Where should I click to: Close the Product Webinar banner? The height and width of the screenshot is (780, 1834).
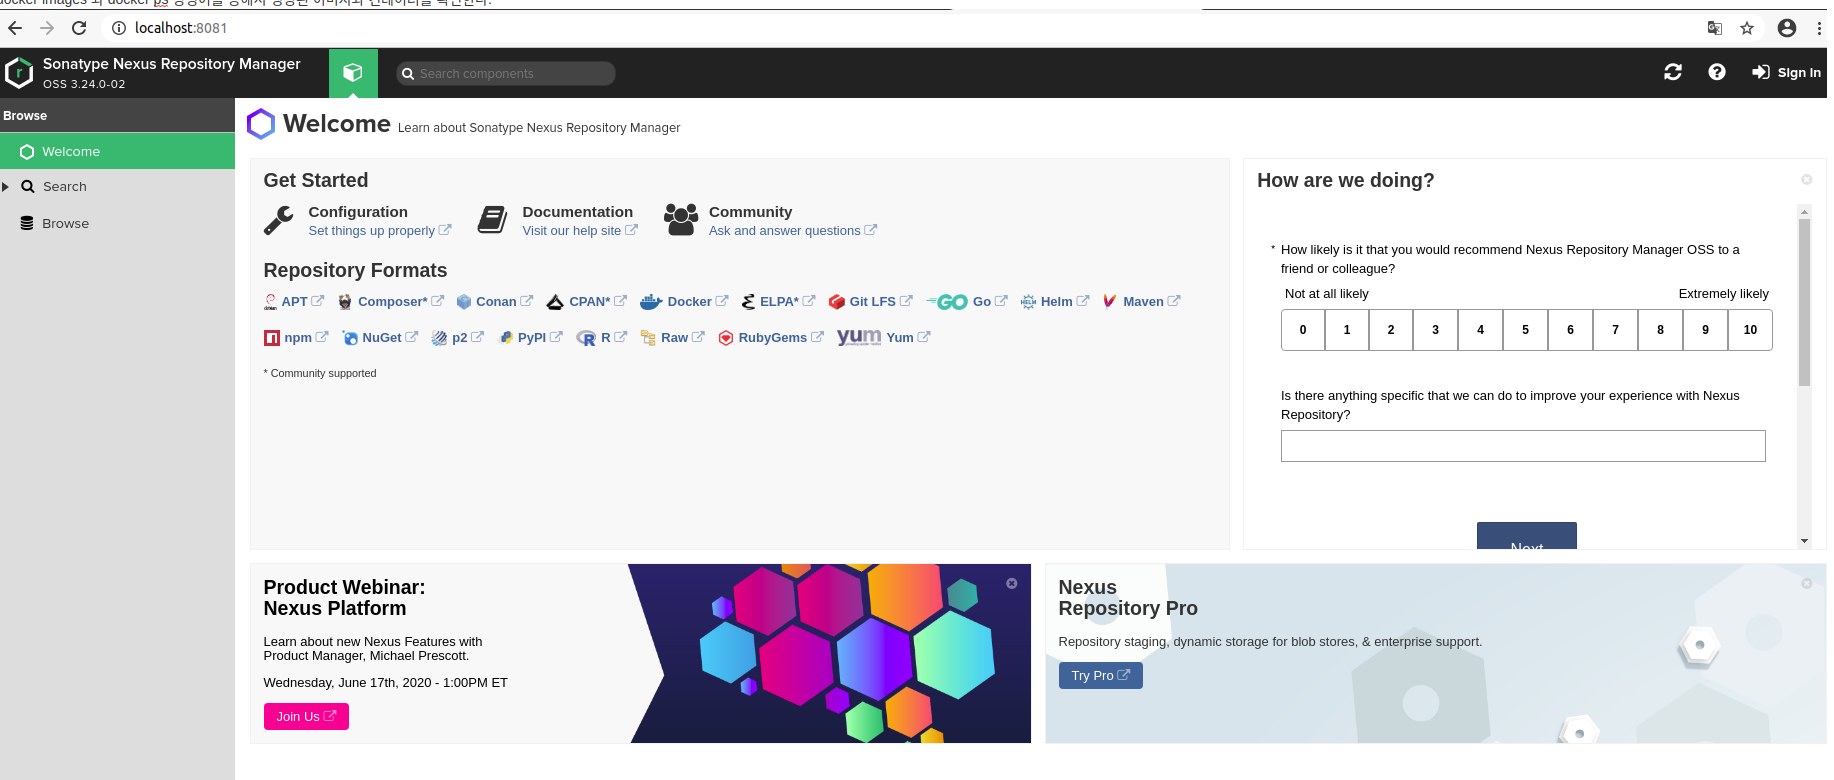[x=1012, y=583]
